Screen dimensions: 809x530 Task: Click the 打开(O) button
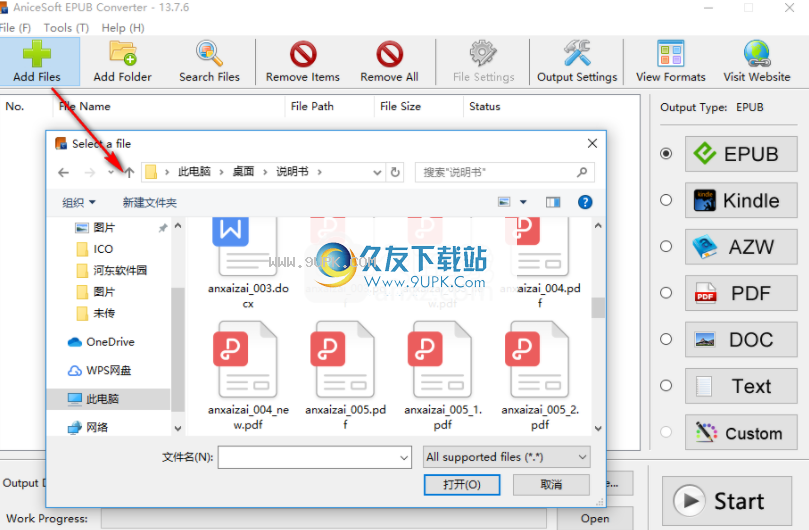462,485
